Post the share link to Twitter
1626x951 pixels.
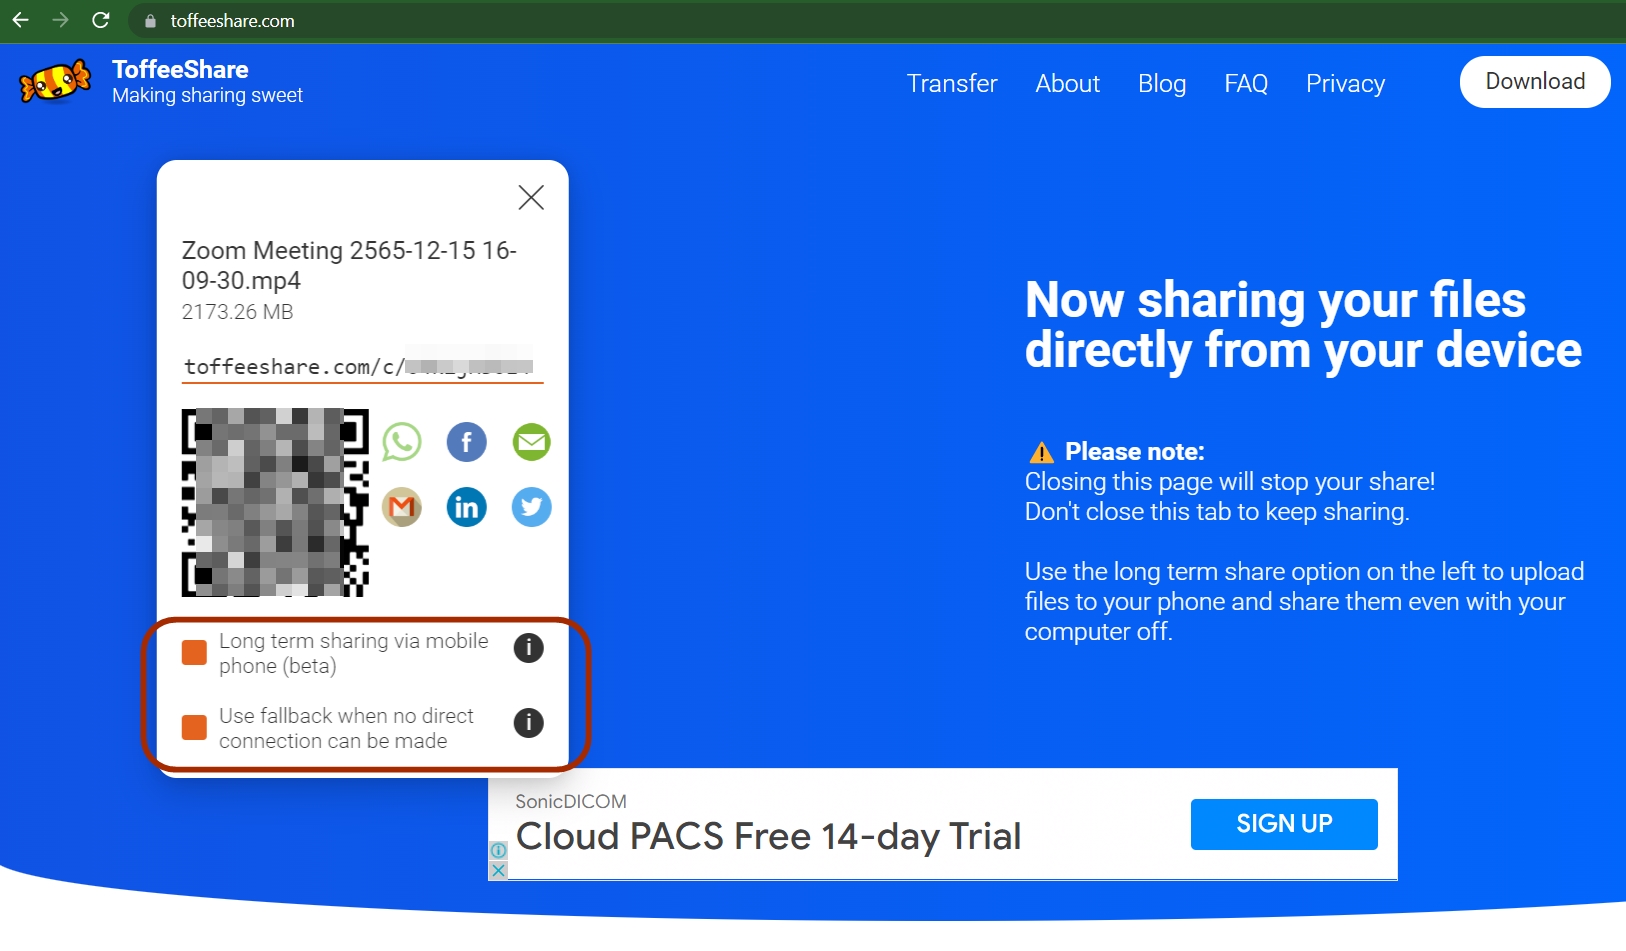(x=531, y=507)
